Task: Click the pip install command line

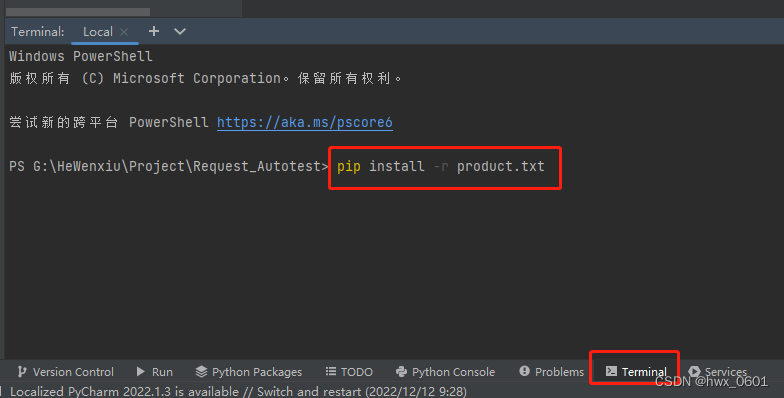Action: tap(440, 166)
